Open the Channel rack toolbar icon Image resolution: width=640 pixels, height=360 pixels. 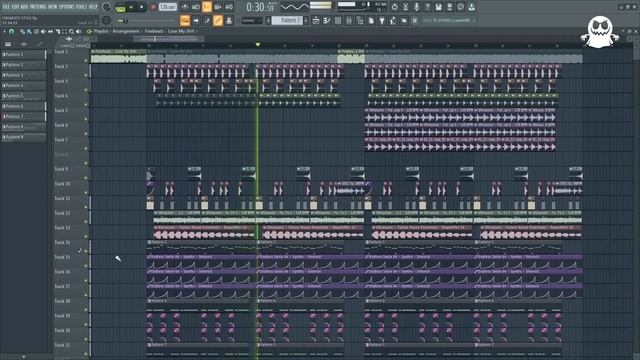click(x=338, y=20)
